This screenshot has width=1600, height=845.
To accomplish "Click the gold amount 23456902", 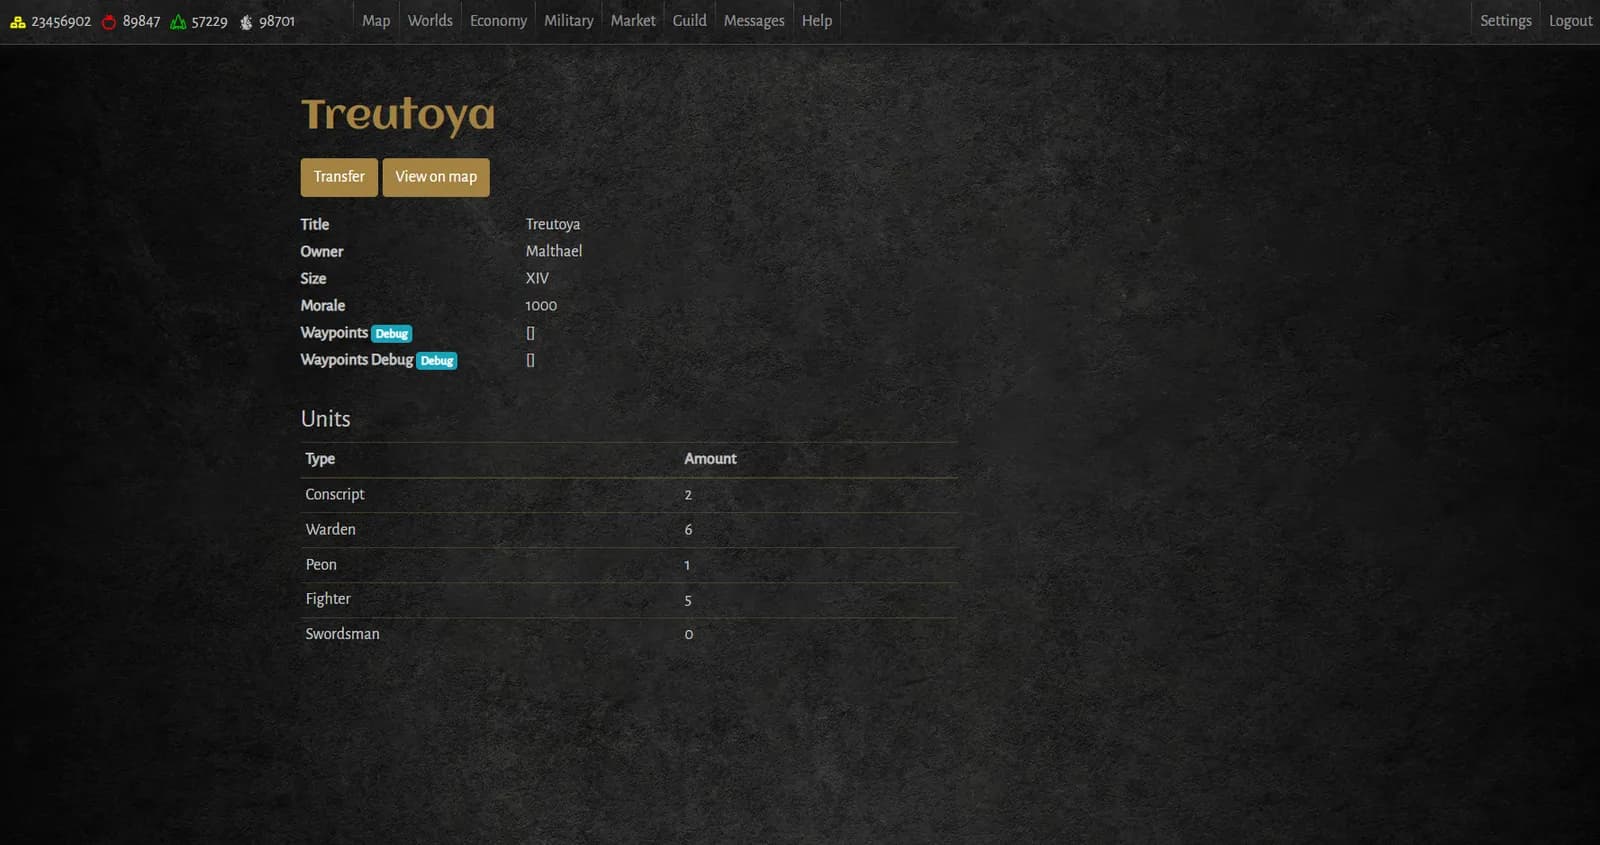I will (61, 22).
